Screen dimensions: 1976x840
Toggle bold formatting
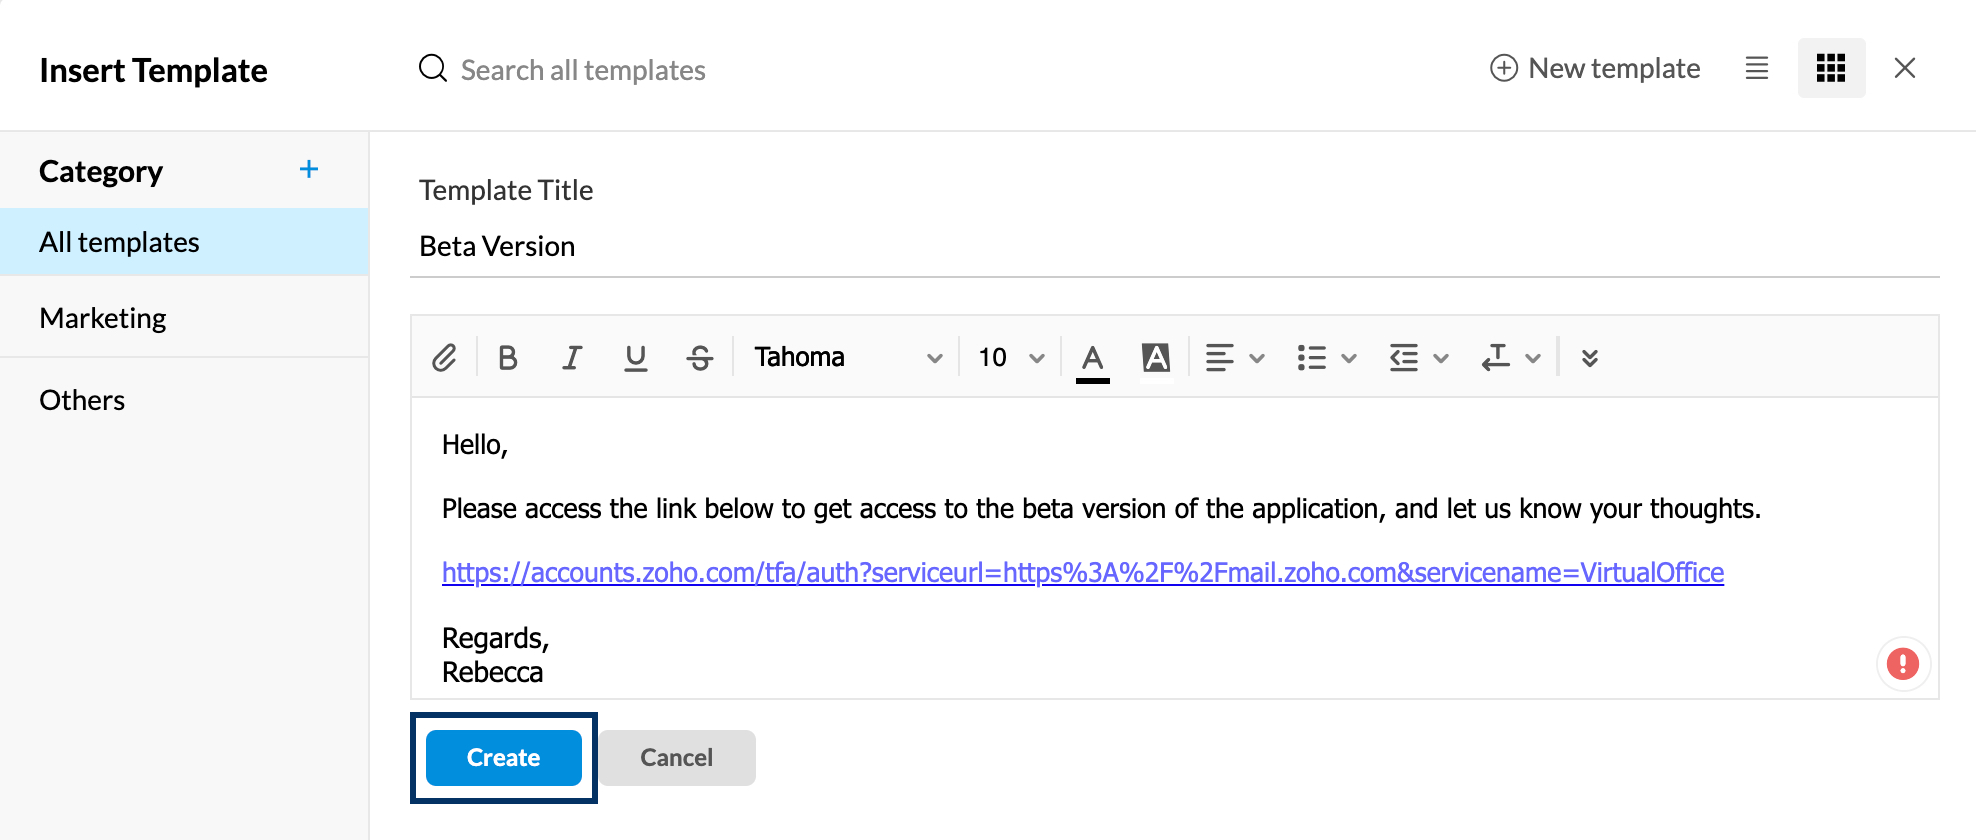[508, 358]
